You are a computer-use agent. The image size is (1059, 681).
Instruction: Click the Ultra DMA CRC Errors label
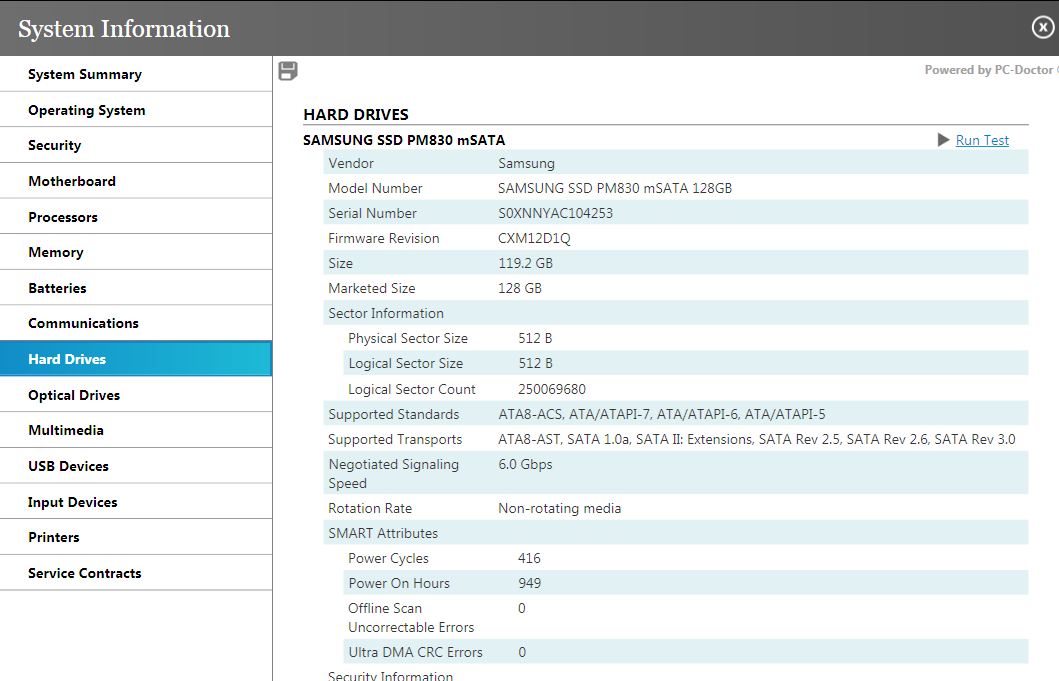coord(415,652)
